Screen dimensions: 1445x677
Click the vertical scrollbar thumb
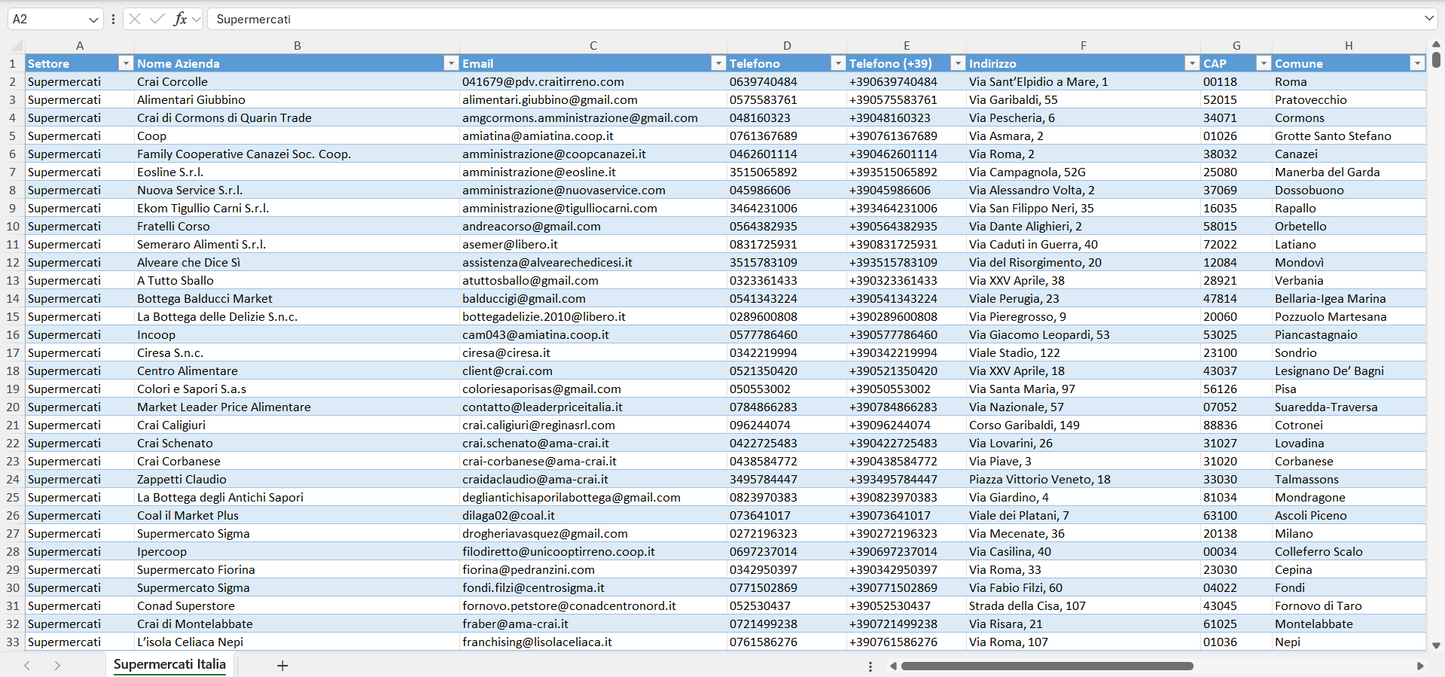pos(1437,60)
